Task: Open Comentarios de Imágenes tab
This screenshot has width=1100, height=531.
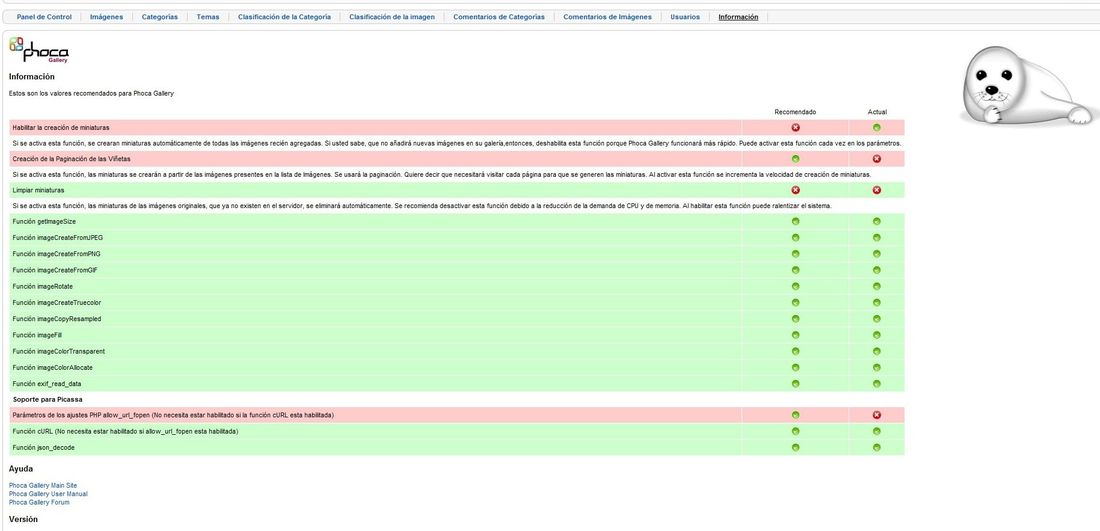Action: 607,17
